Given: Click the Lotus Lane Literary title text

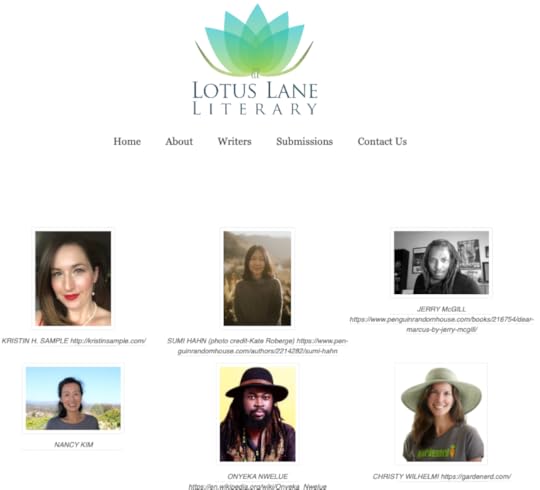Looking at the screenshot, I should [x=255, y=98].
